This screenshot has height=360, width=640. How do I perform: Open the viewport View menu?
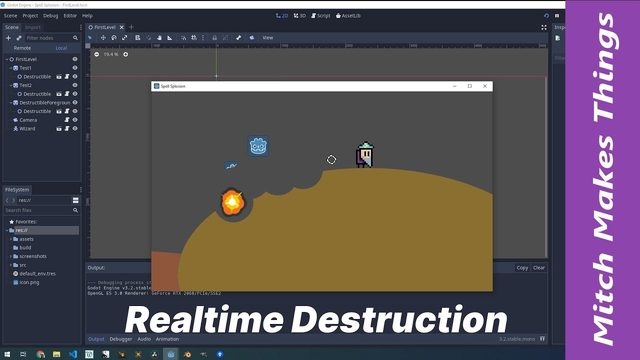click(268, 38)
